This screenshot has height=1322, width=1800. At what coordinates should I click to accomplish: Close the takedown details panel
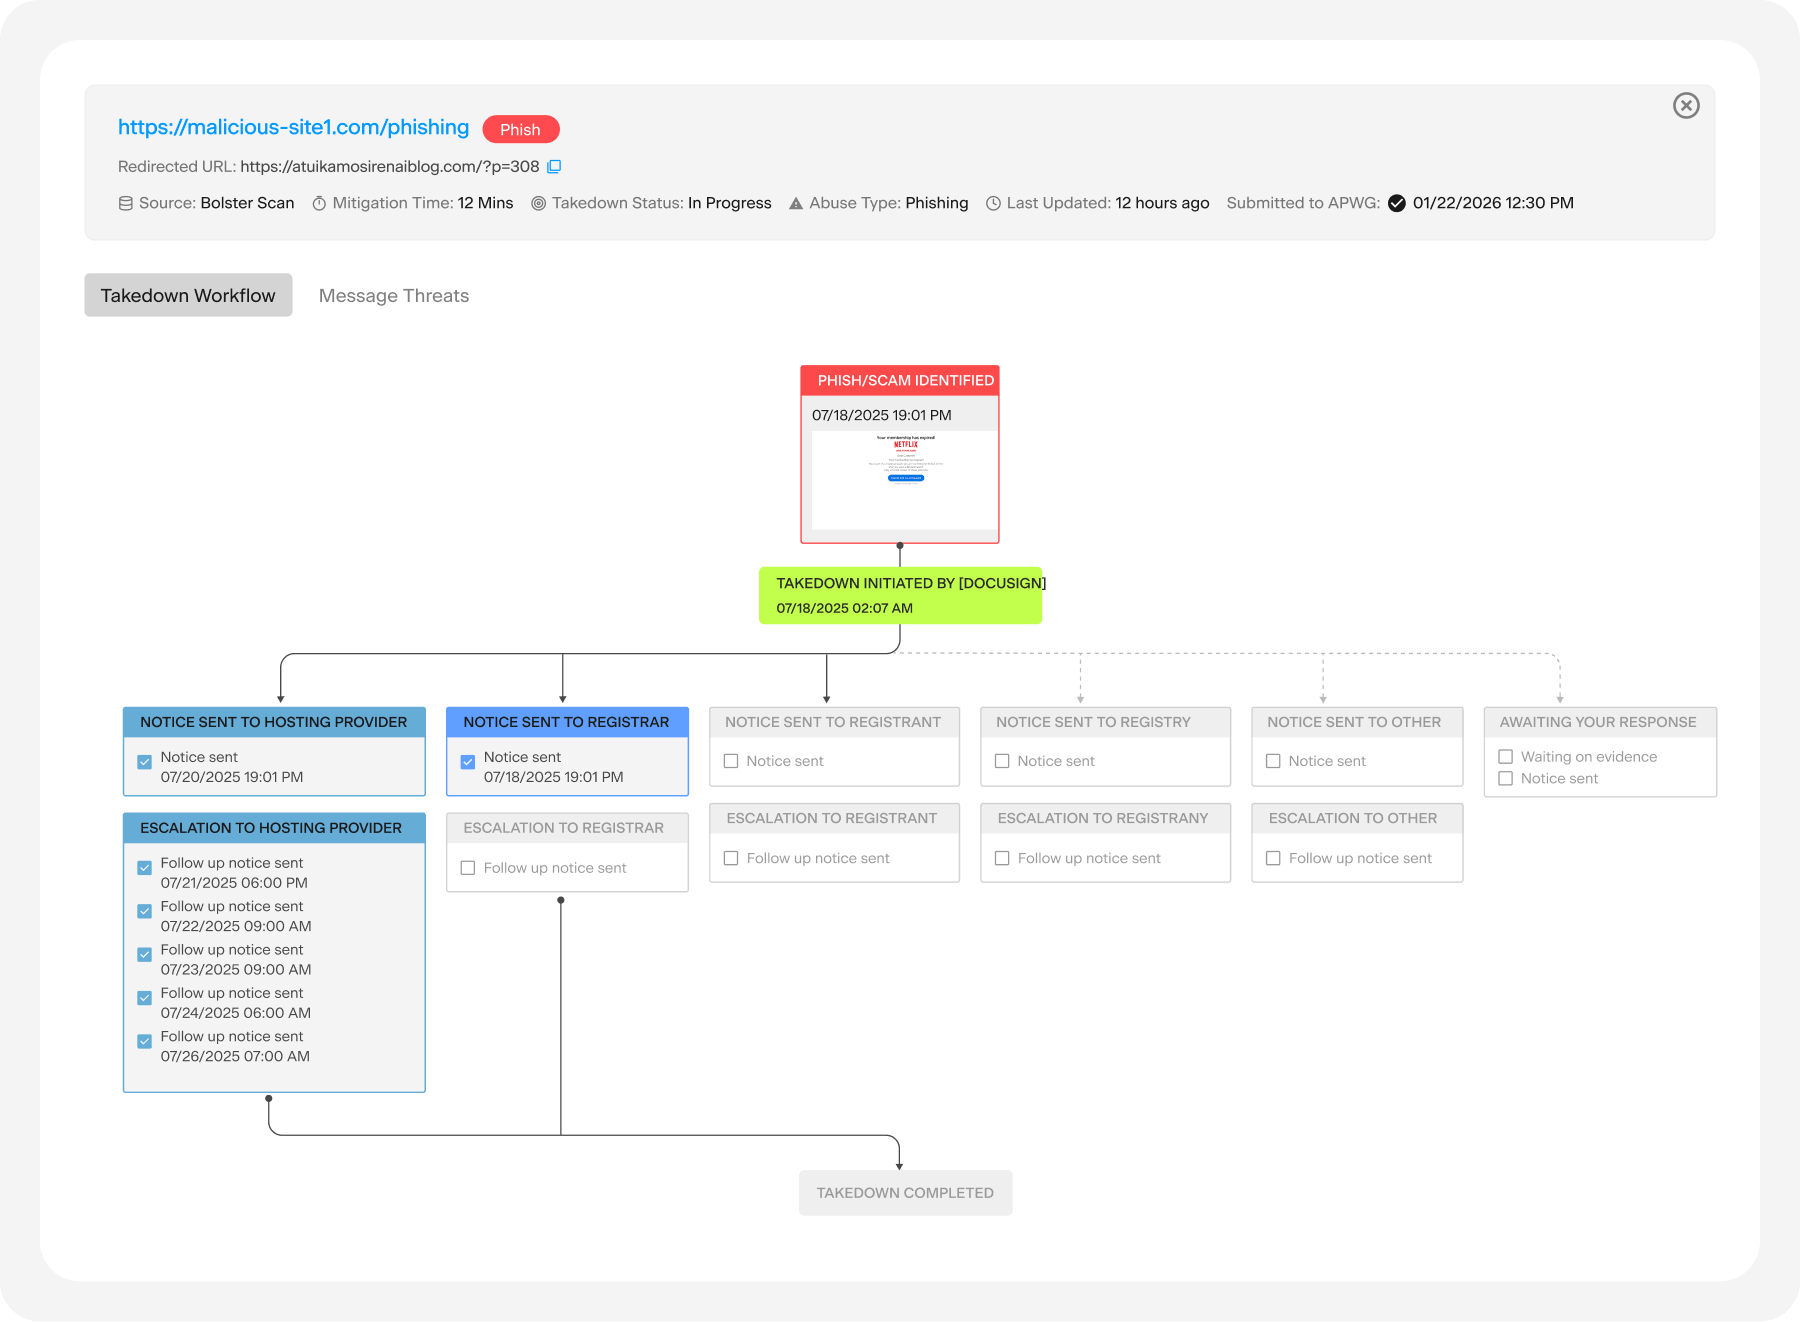(1686, 106)
